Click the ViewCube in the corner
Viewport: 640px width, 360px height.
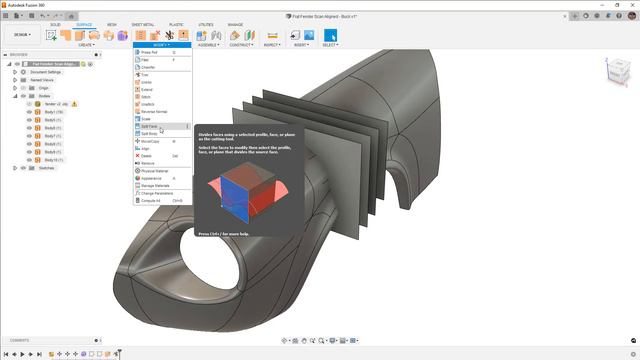[x=618, y=72]
